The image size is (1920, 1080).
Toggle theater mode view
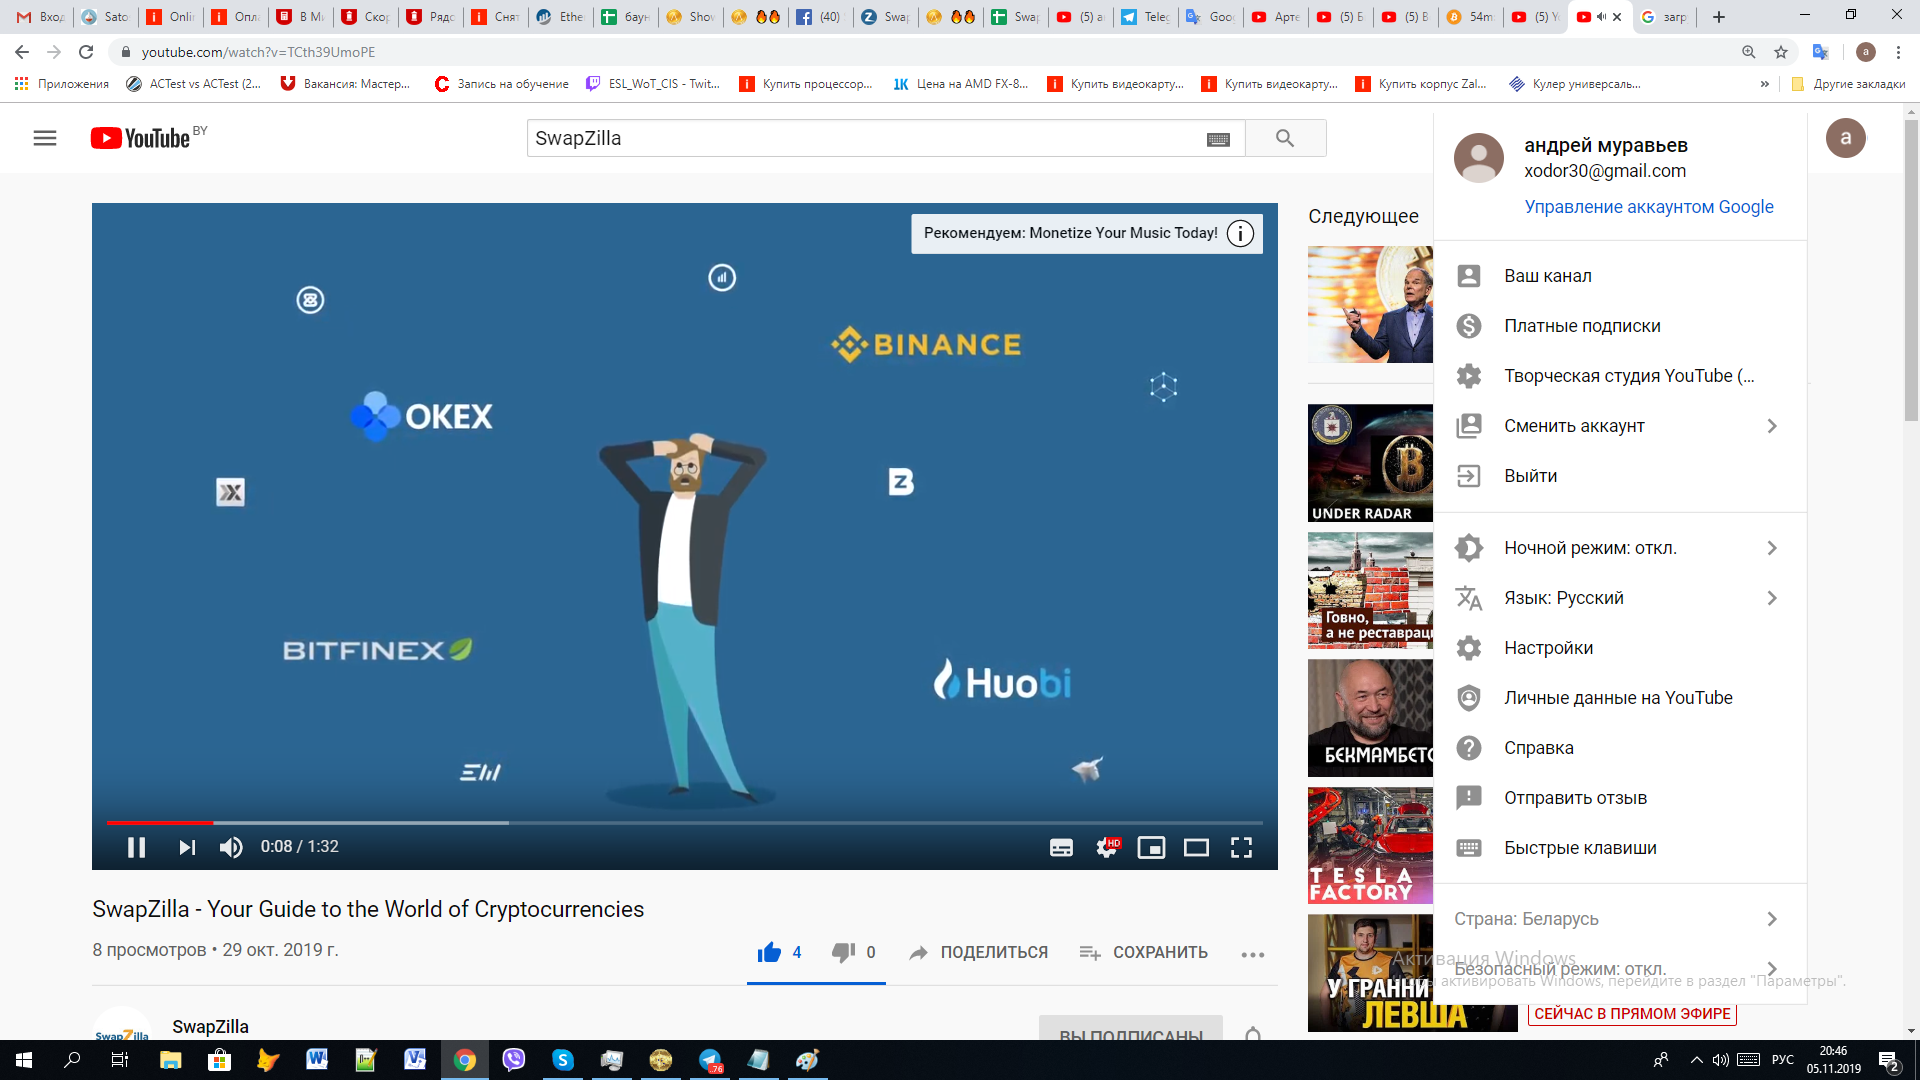click(x=1196, y=848)
